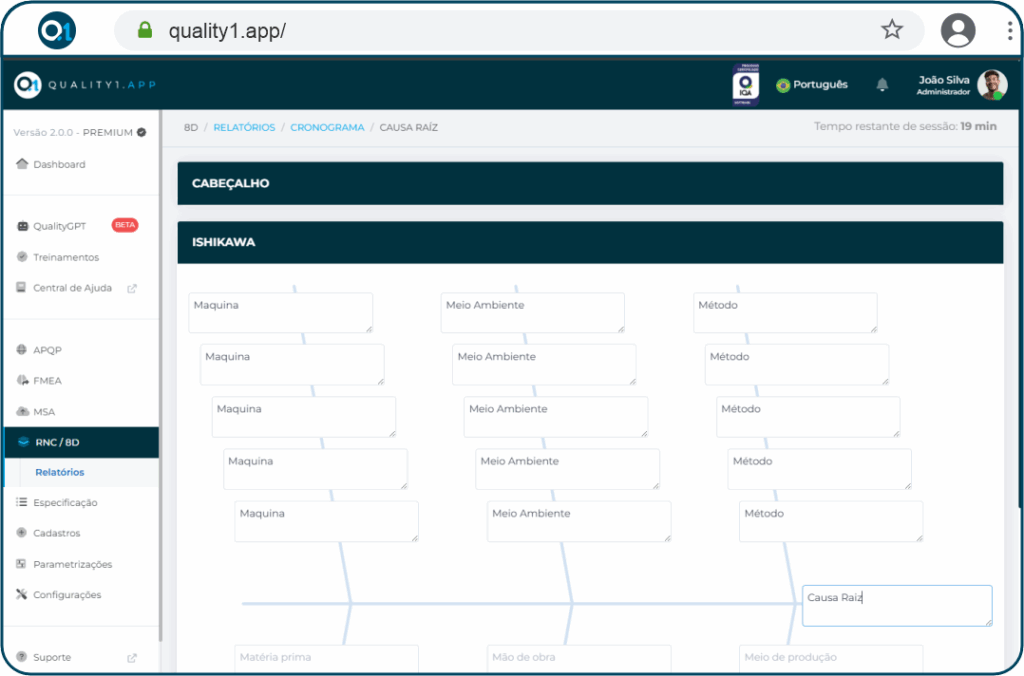Viewport: 1024px width, 676px height.
Task: Open Dashboard from the sidebar
Action: point(59,164)
